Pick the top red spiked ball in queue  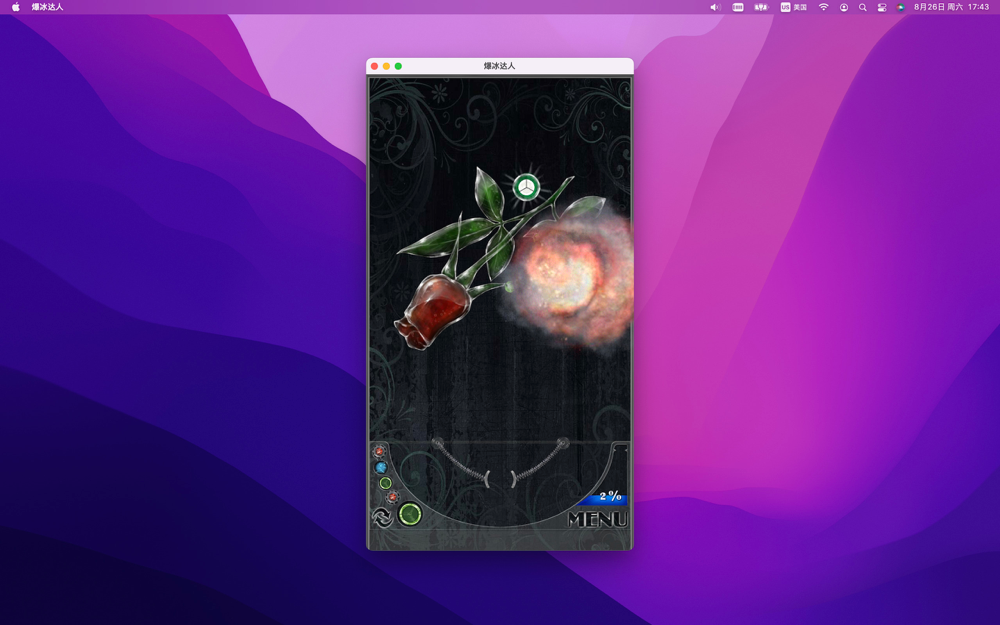coord(379,452)
